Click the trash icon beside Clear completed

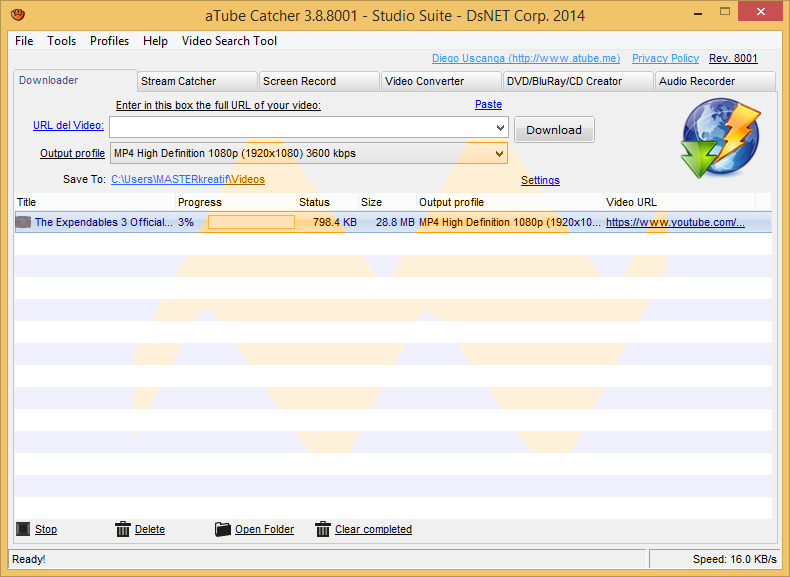(x=322, y=529)
